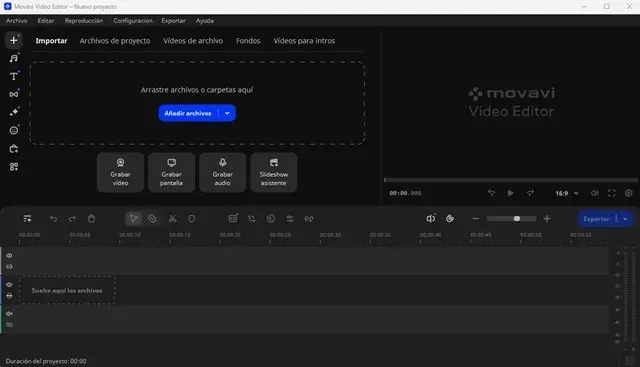The image size is (640, 367).
Task: Click the preview seek bar
Action: [510, 180]
